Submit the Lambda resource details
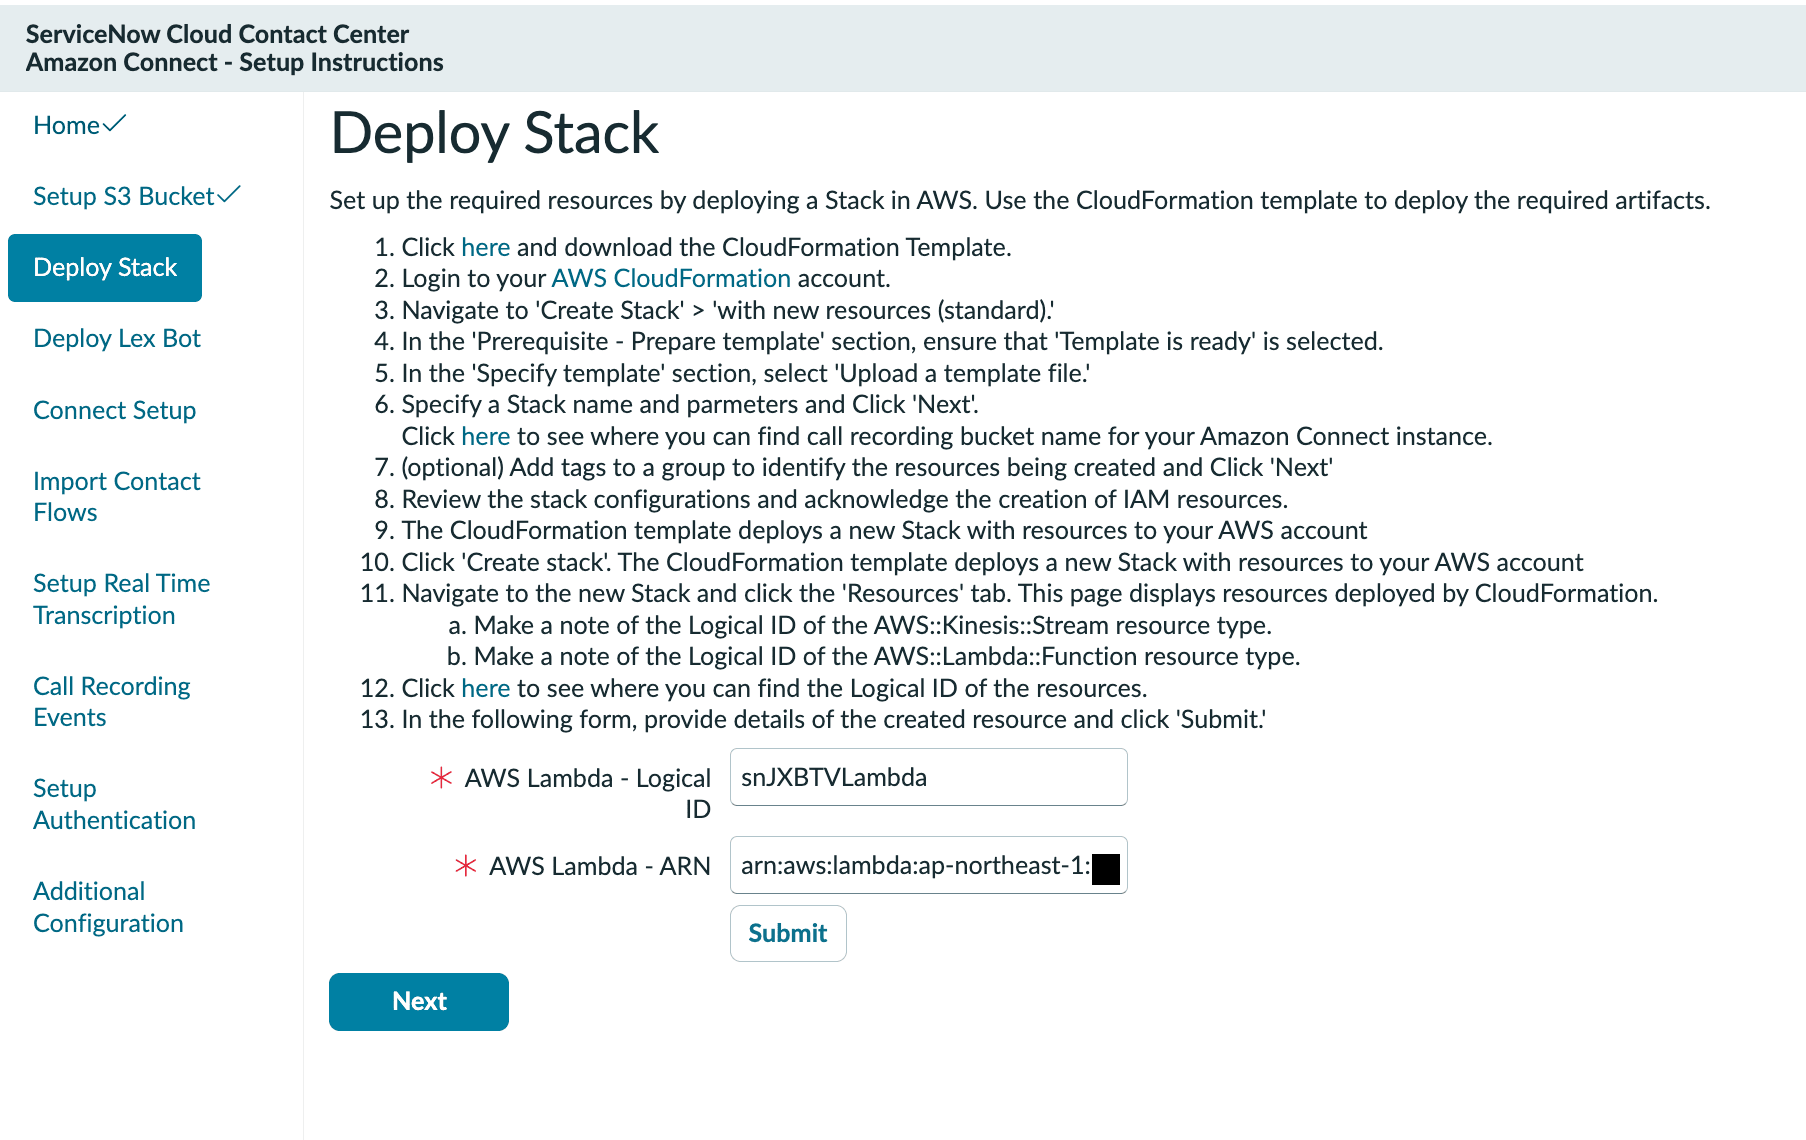1806x1140 pixels. click(788, 933)
